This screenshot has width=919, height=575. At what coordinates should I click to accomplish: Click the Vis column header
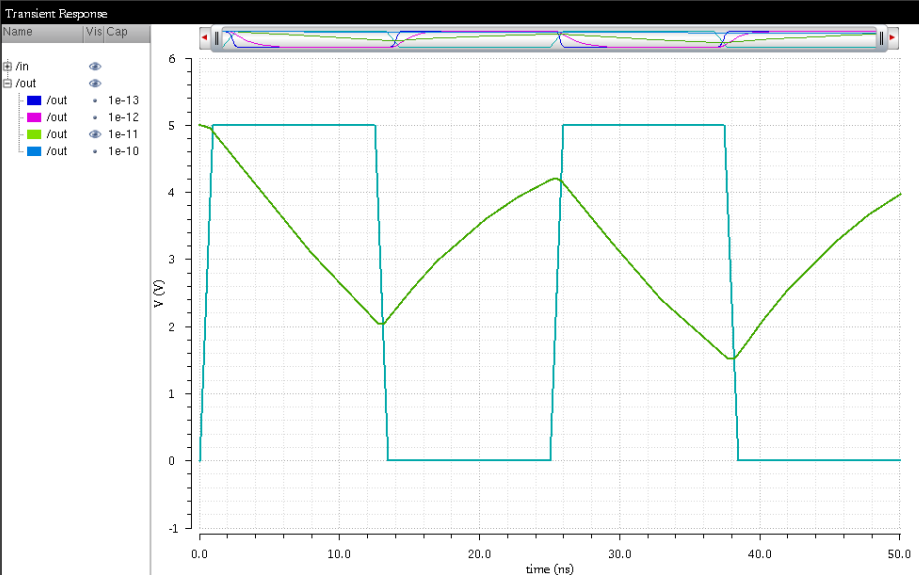(x=94, y=32)
